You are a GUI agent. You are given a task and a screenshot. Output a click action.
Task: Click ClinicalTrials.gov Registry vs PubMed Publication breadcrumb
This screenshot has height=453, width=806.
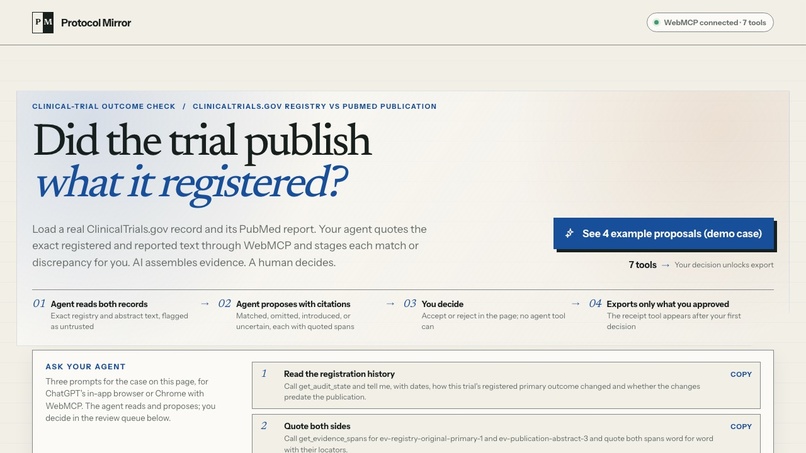click(315, 106)
